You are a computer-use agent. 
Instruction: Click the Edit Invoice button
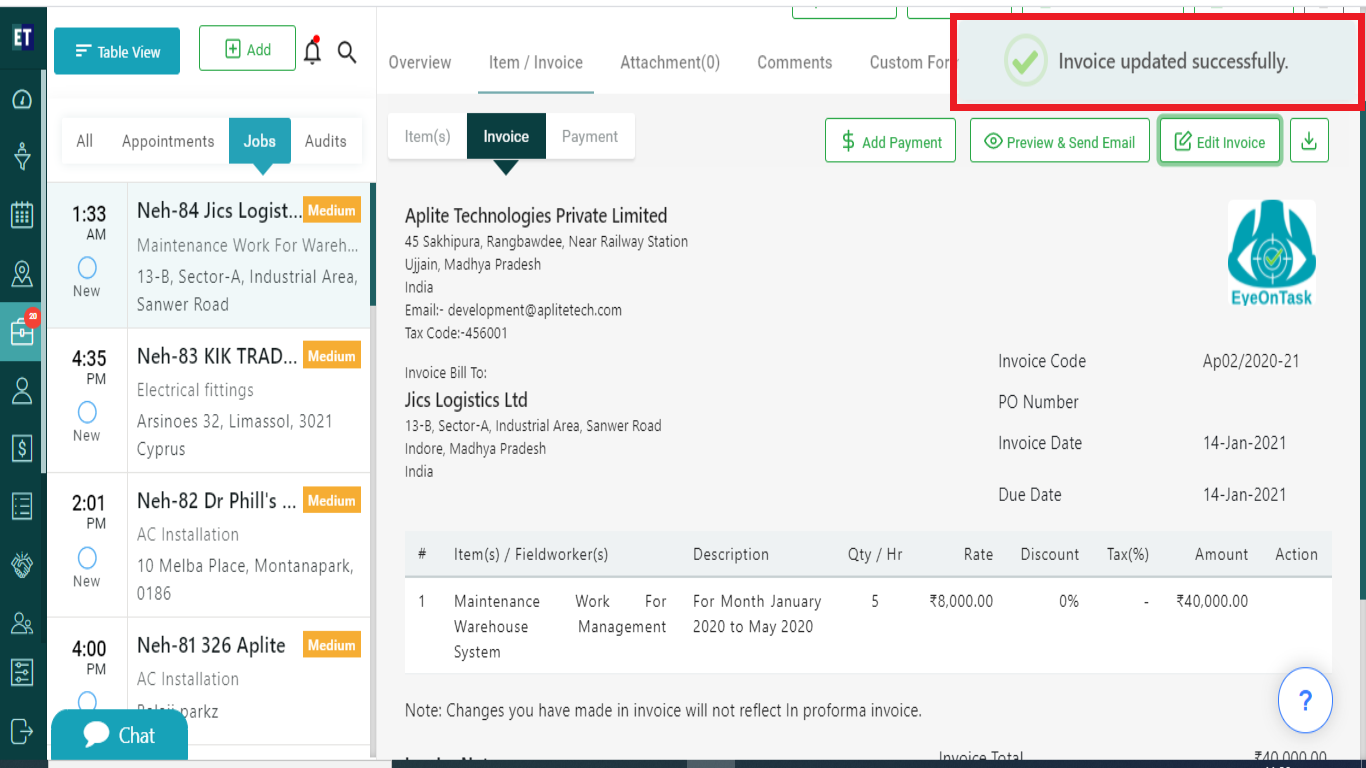tap(1220, 141)
